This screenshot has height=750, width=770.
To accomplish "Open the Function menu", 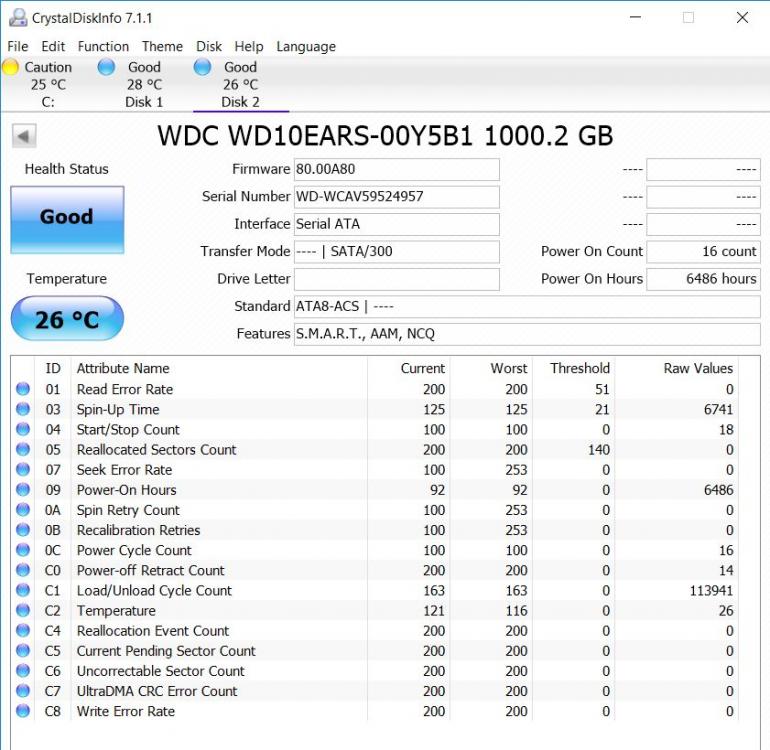I will coord(103,46).
